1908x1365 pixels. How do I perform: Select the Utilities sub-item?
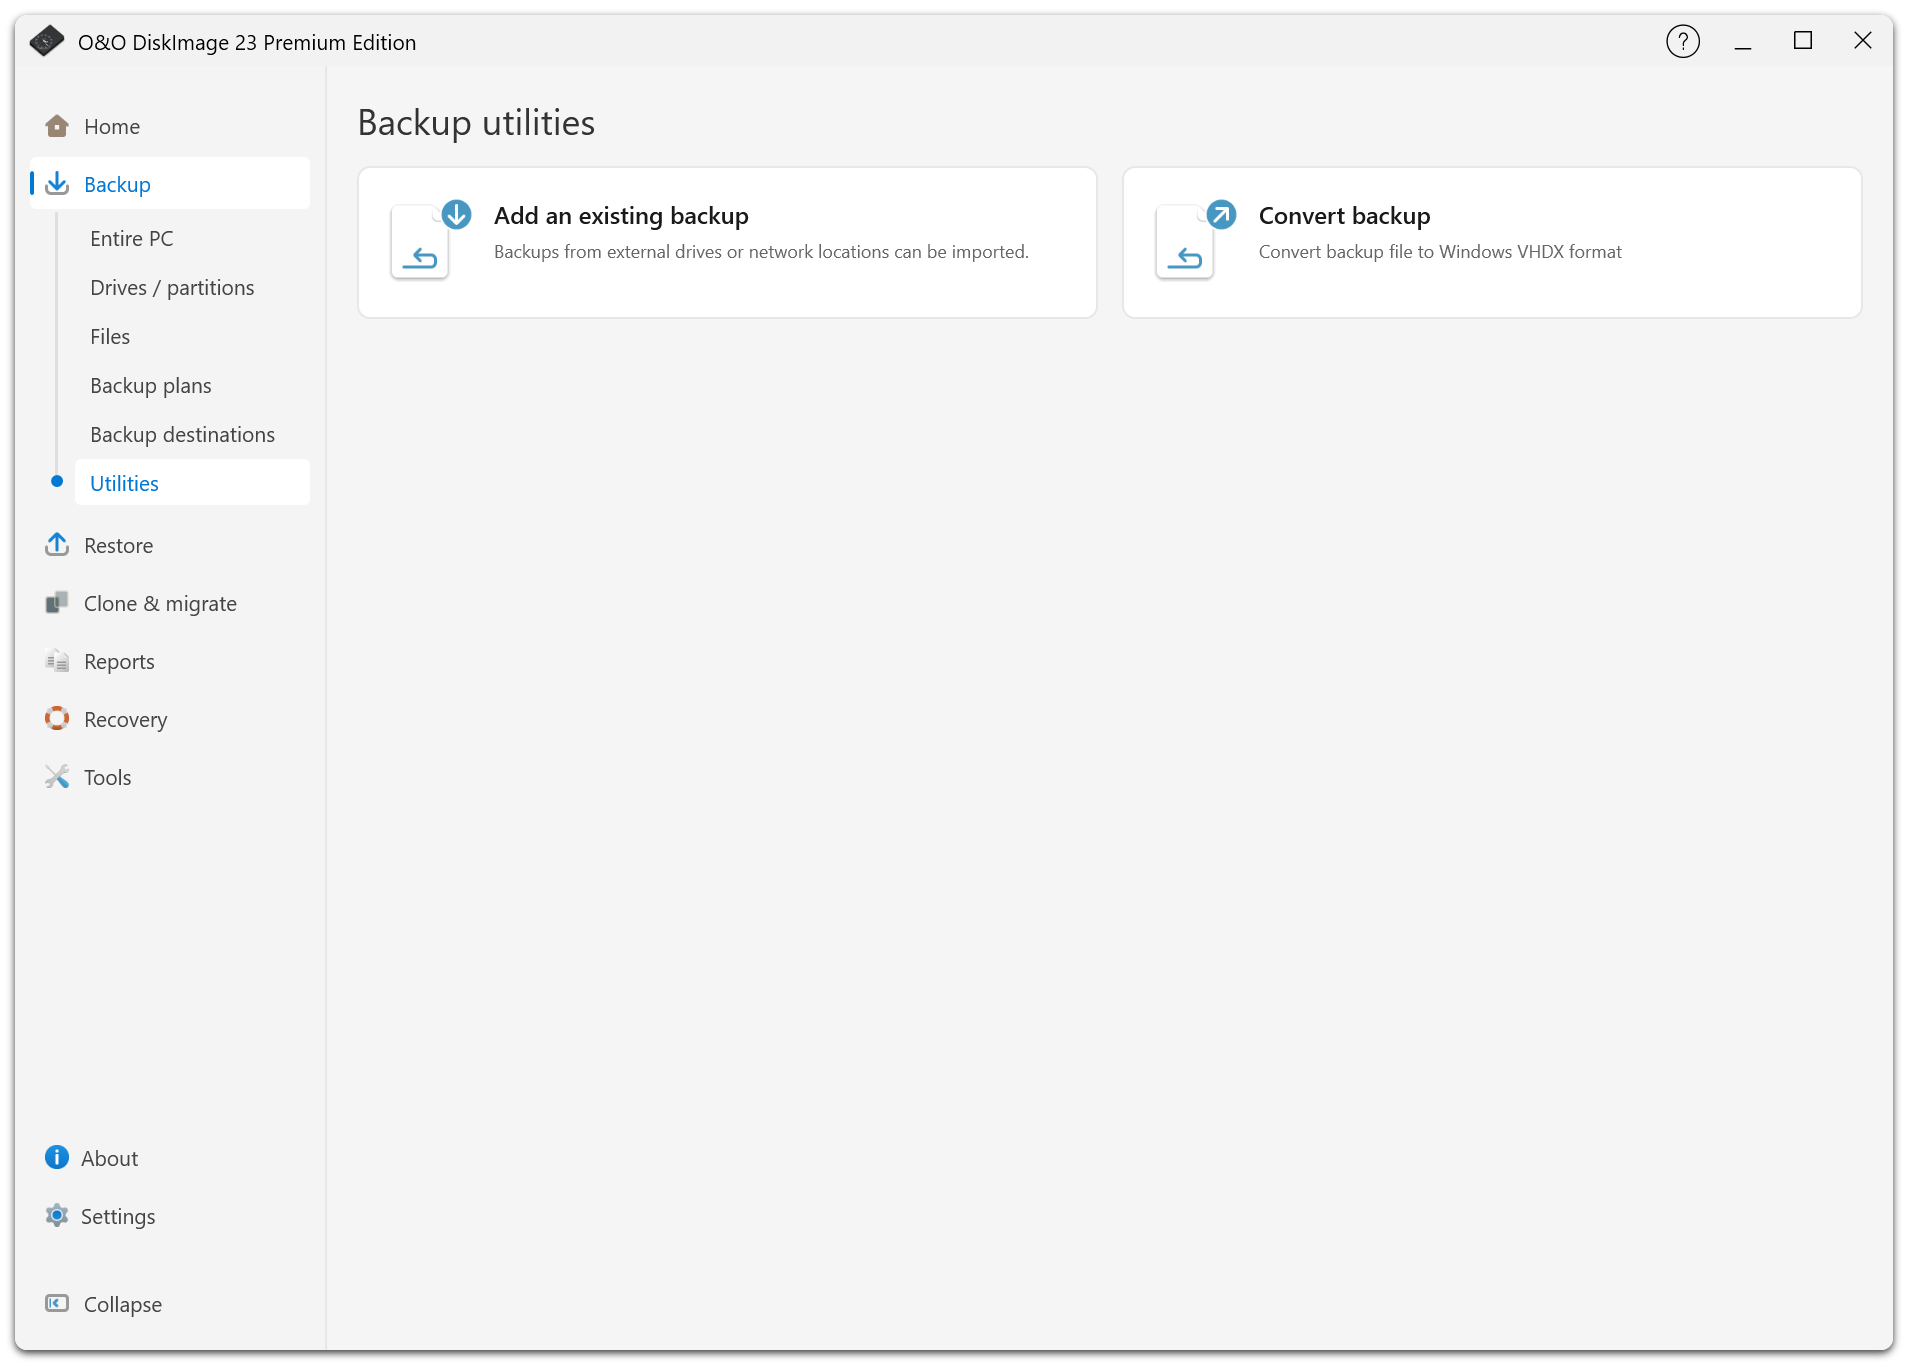click(192, 483)
